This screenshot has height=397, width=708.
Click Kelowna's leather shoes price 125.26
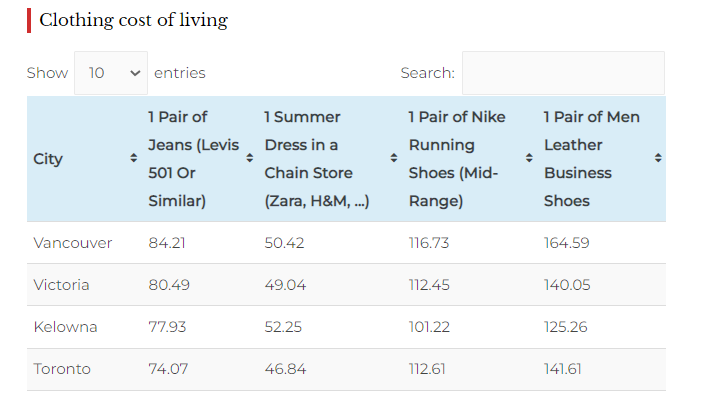click(x=566, y=327)
